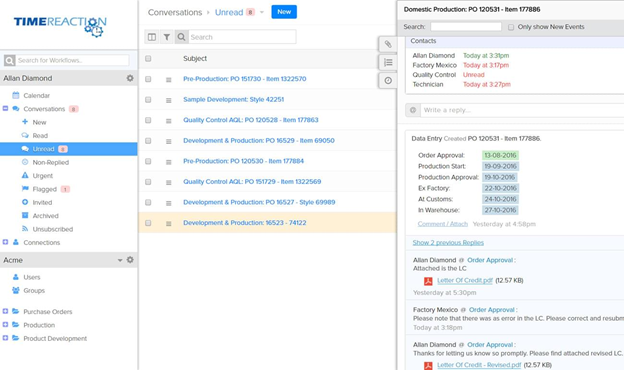Screen dimensions: 624x370
Task: Check the Pre-Production: PO 151730 row checkbox
Action: tap(148, 79)
